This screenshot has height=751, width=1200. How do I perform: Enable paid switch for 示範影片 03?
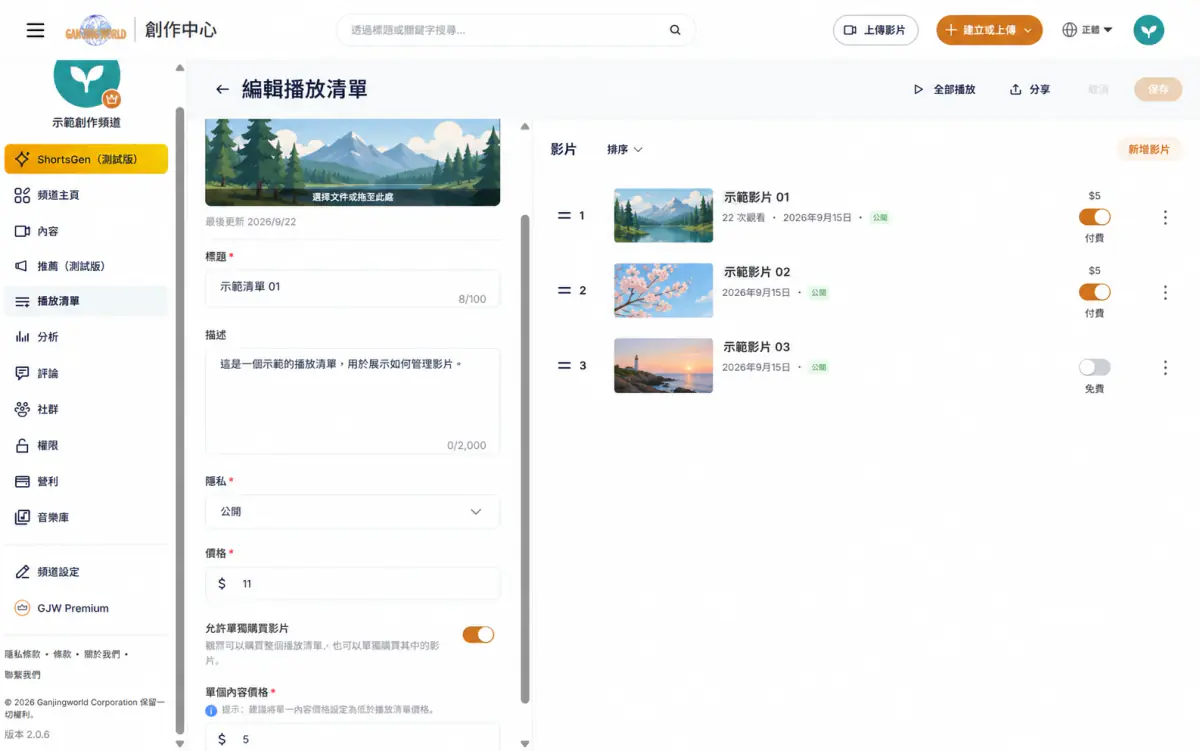[x=1094, y=367]
